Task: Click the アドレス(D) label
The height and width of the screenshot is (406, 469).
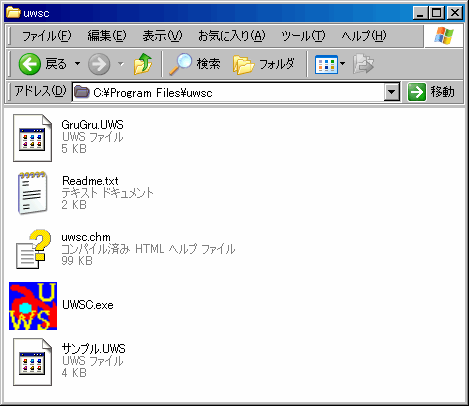Action: point(40,91)
